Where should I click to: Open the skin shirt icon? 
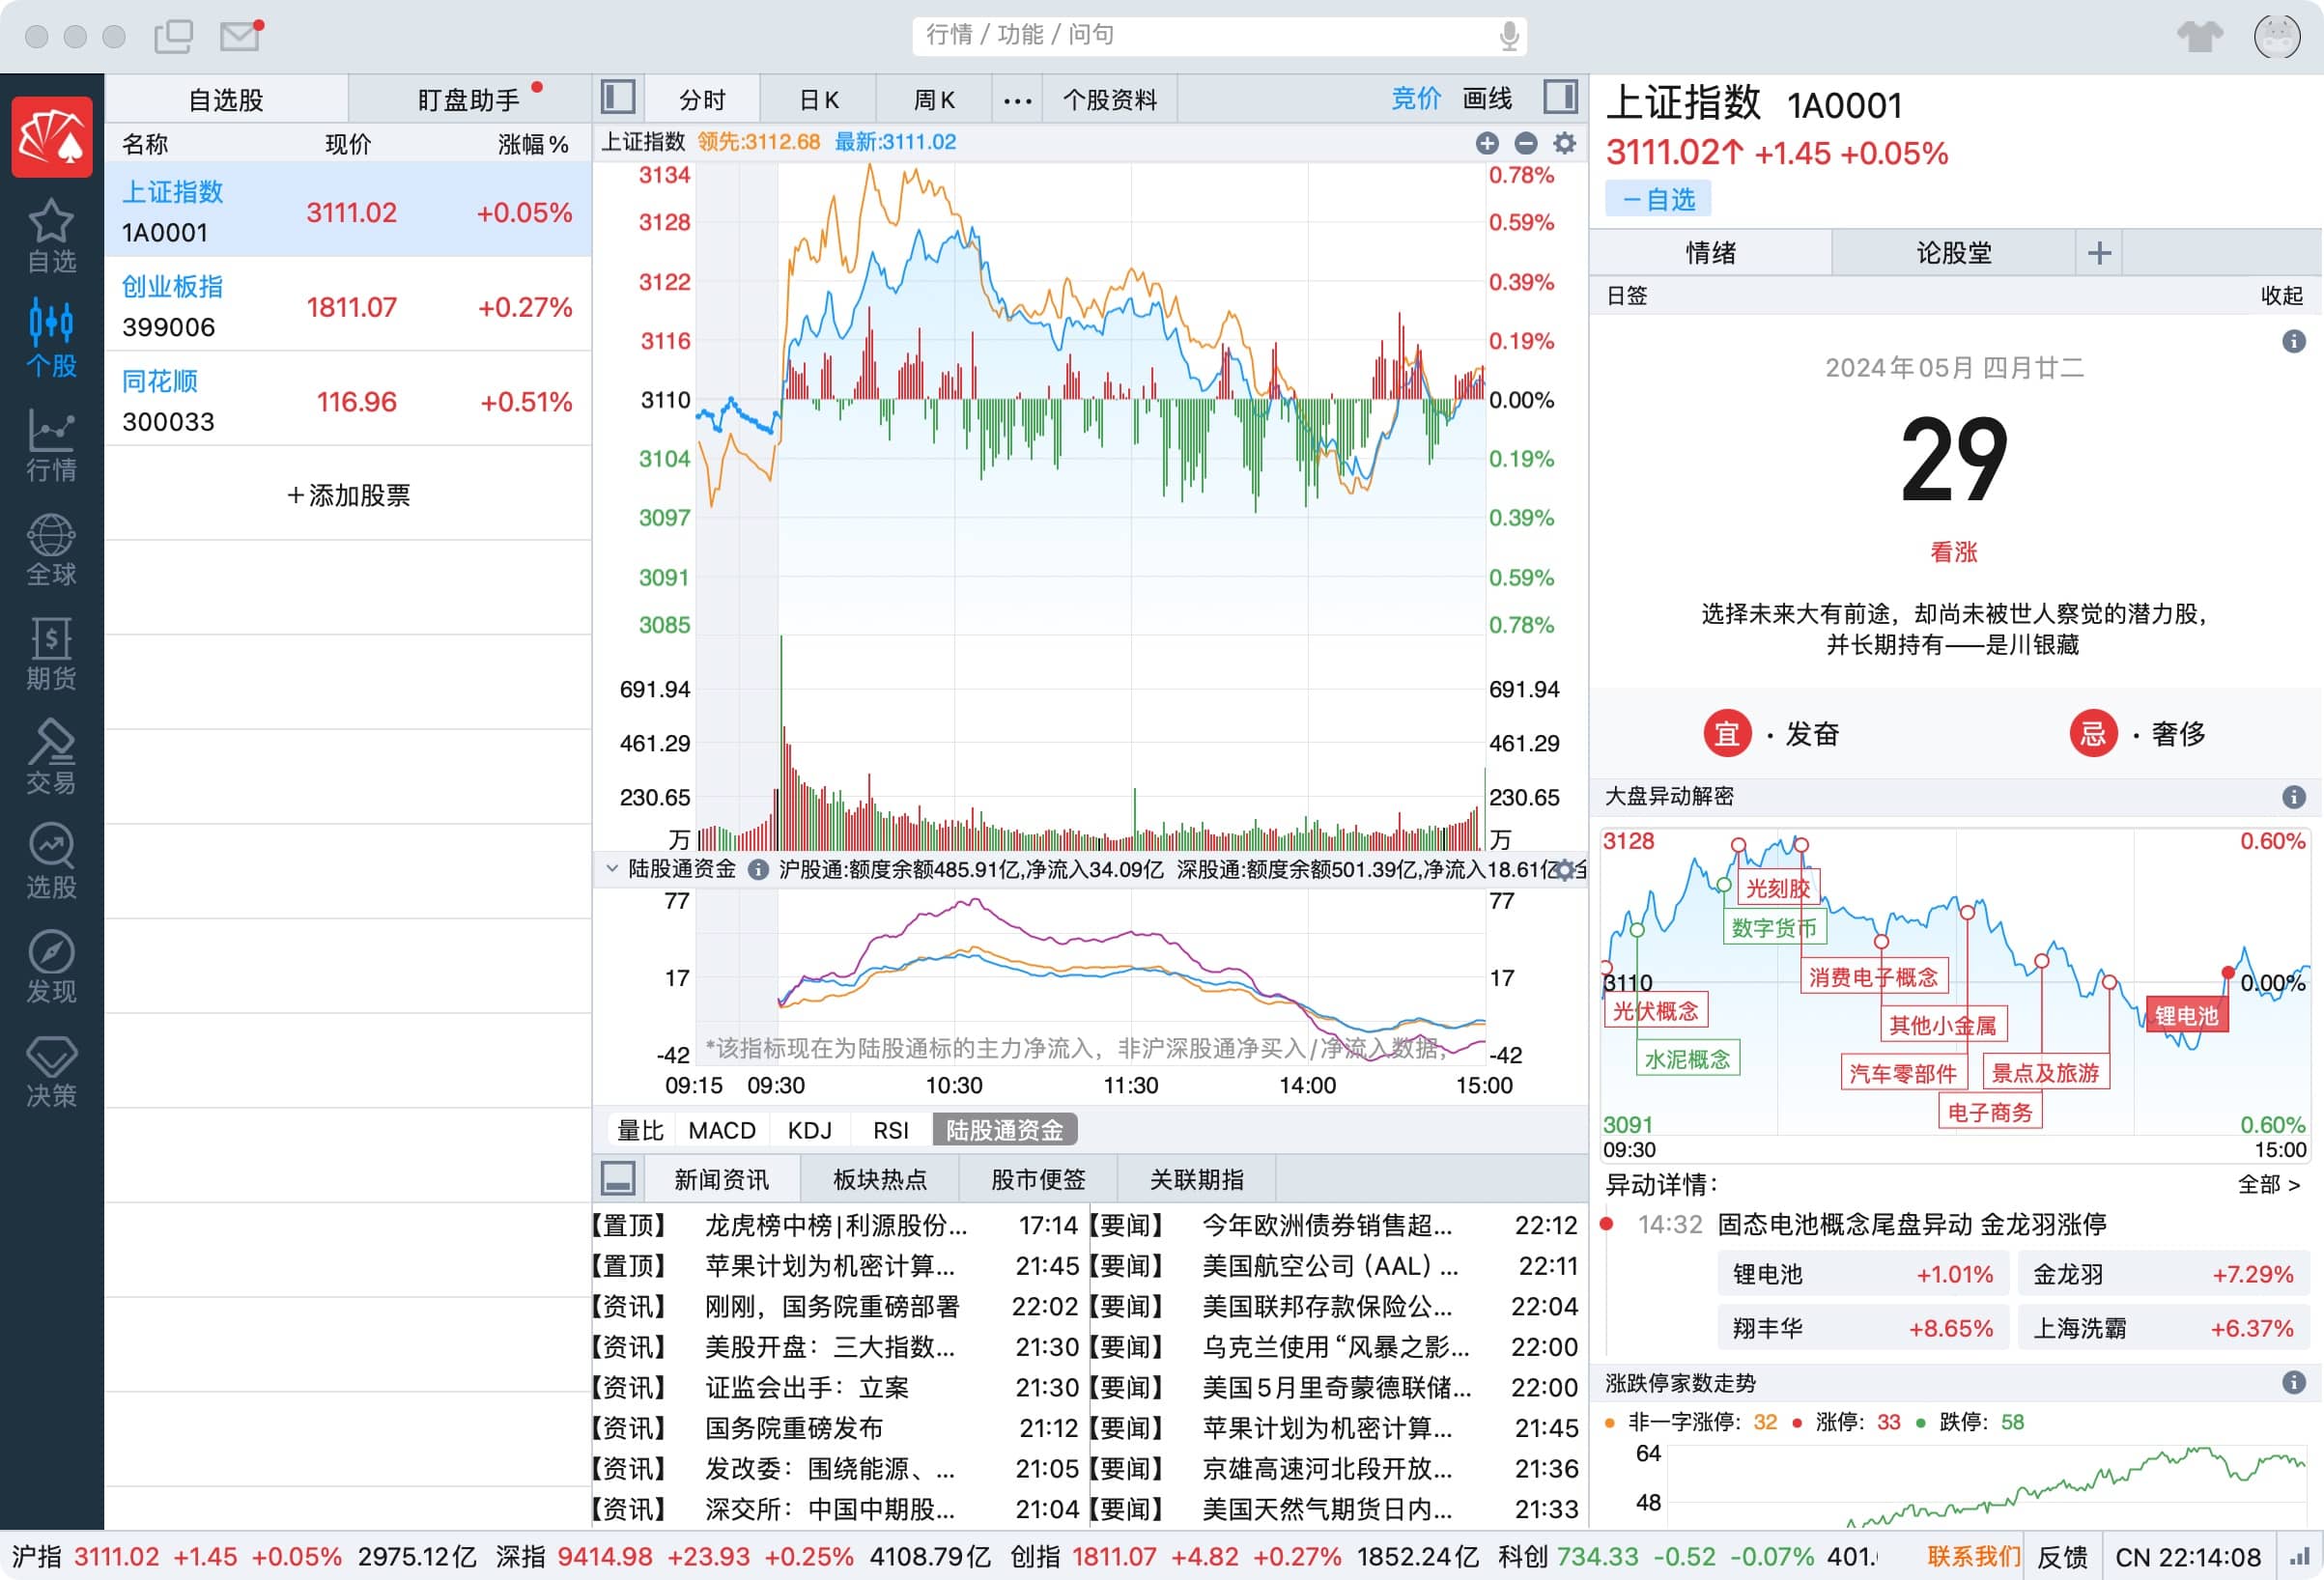(x=2200, y=36)
